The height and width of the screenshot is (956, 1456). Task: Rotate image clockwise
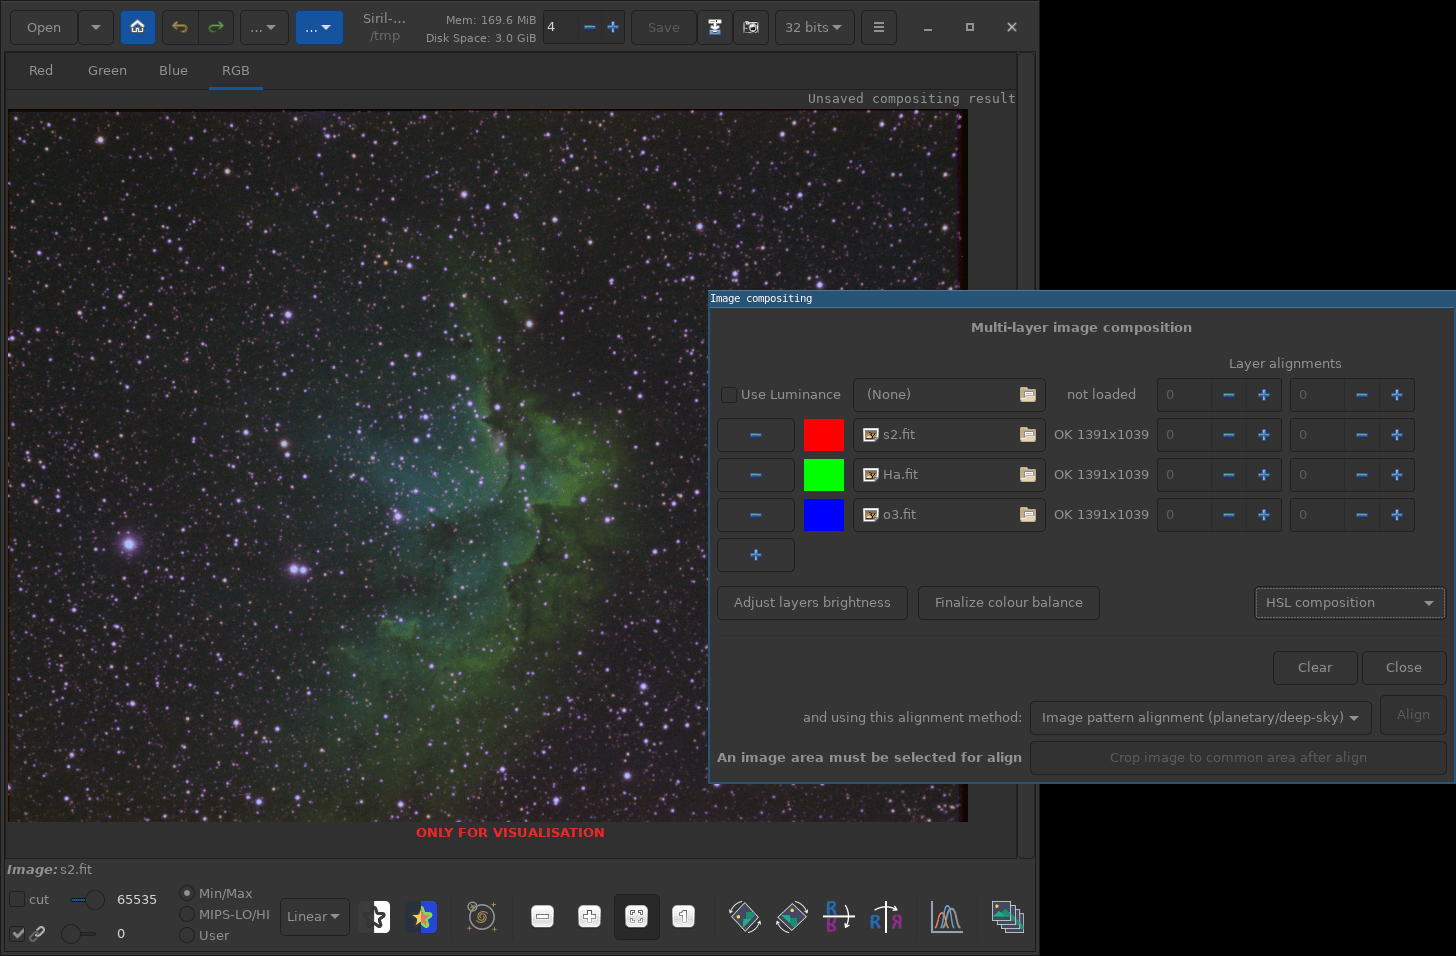coord(792,916)
